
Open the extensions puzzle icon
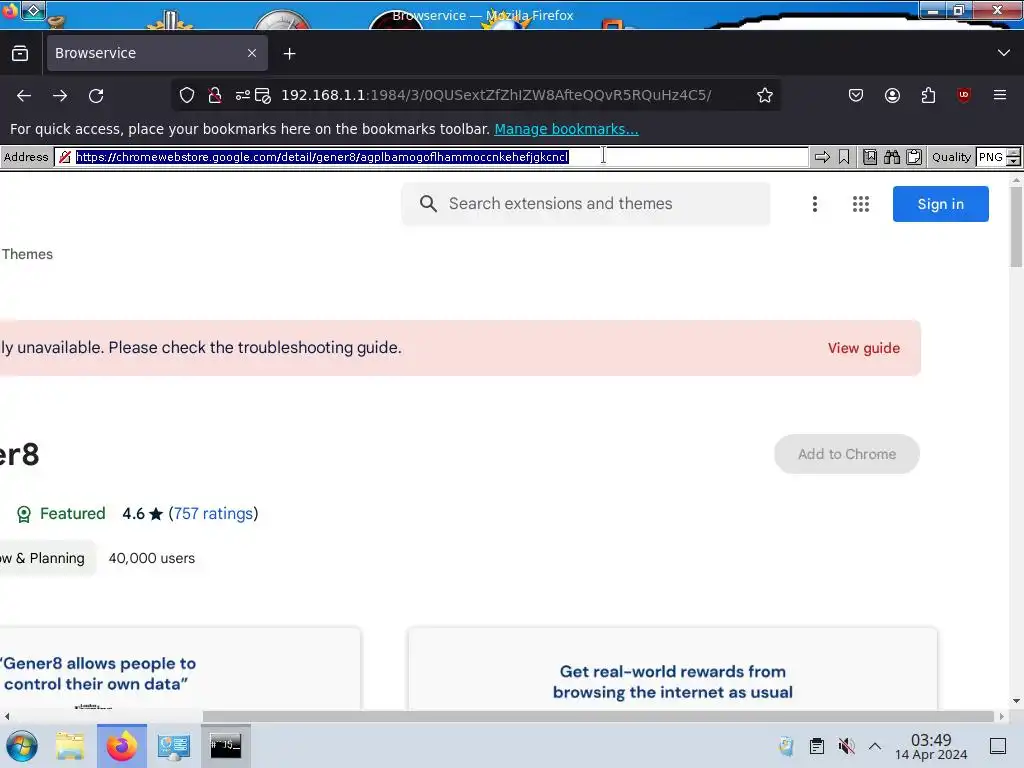pos(928,95)
